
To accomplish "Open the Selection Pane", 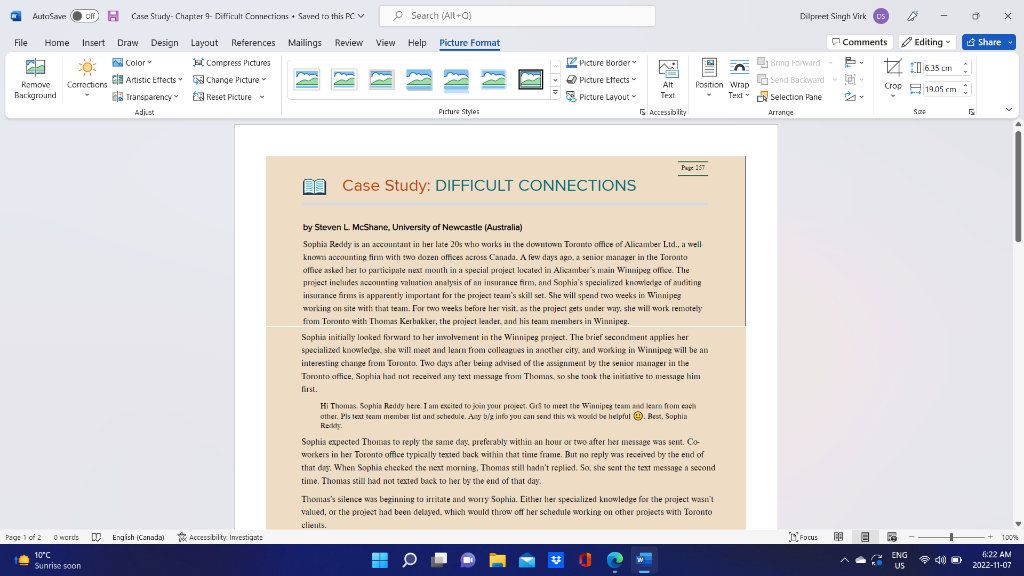I will pyautogui.click(x=789, y=97).
